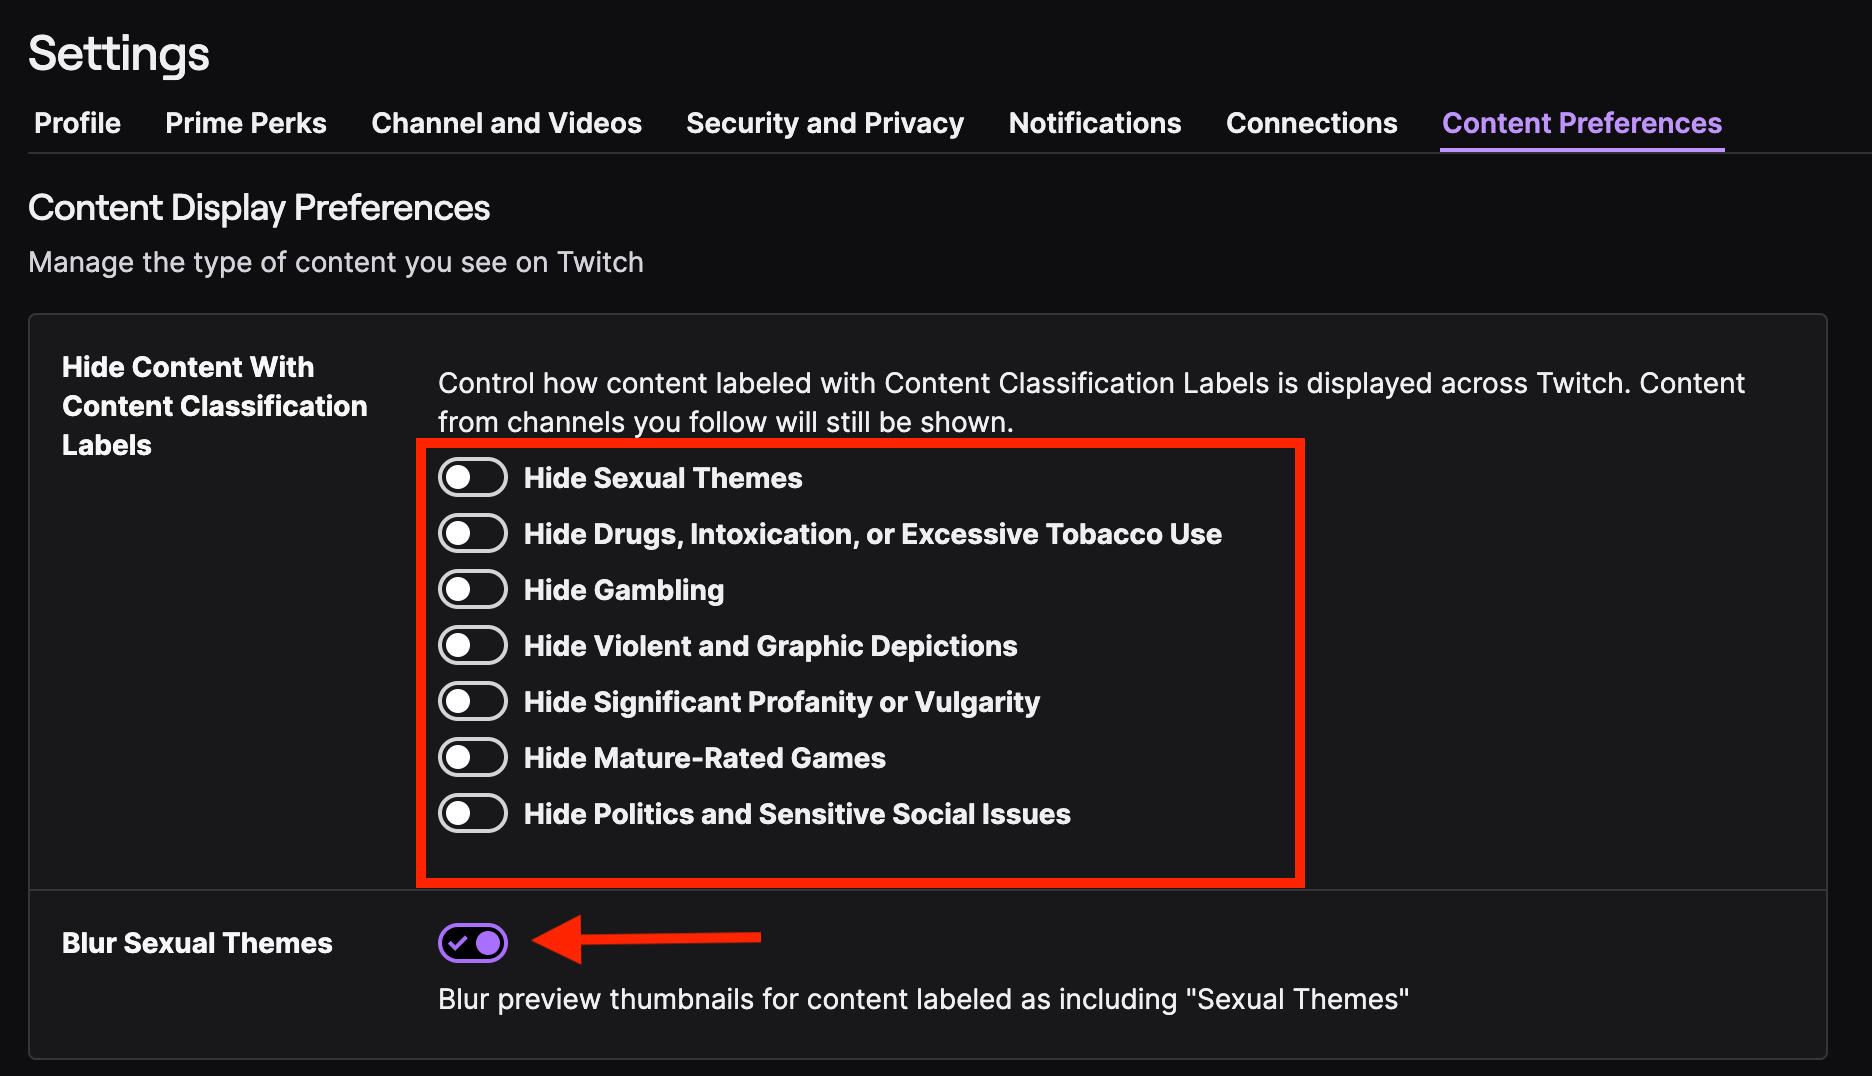Click the Content Display Preferences heading
Screen dimensions: 1872x1076
coord(259,208)
